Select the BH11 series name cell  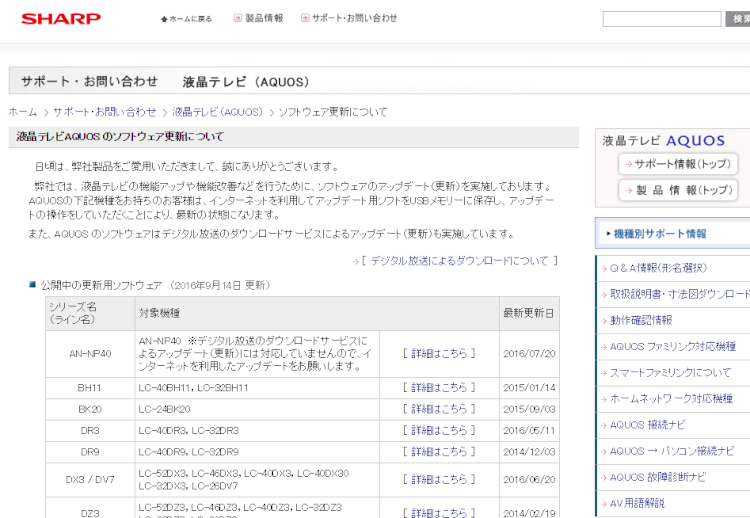(90, 388)
